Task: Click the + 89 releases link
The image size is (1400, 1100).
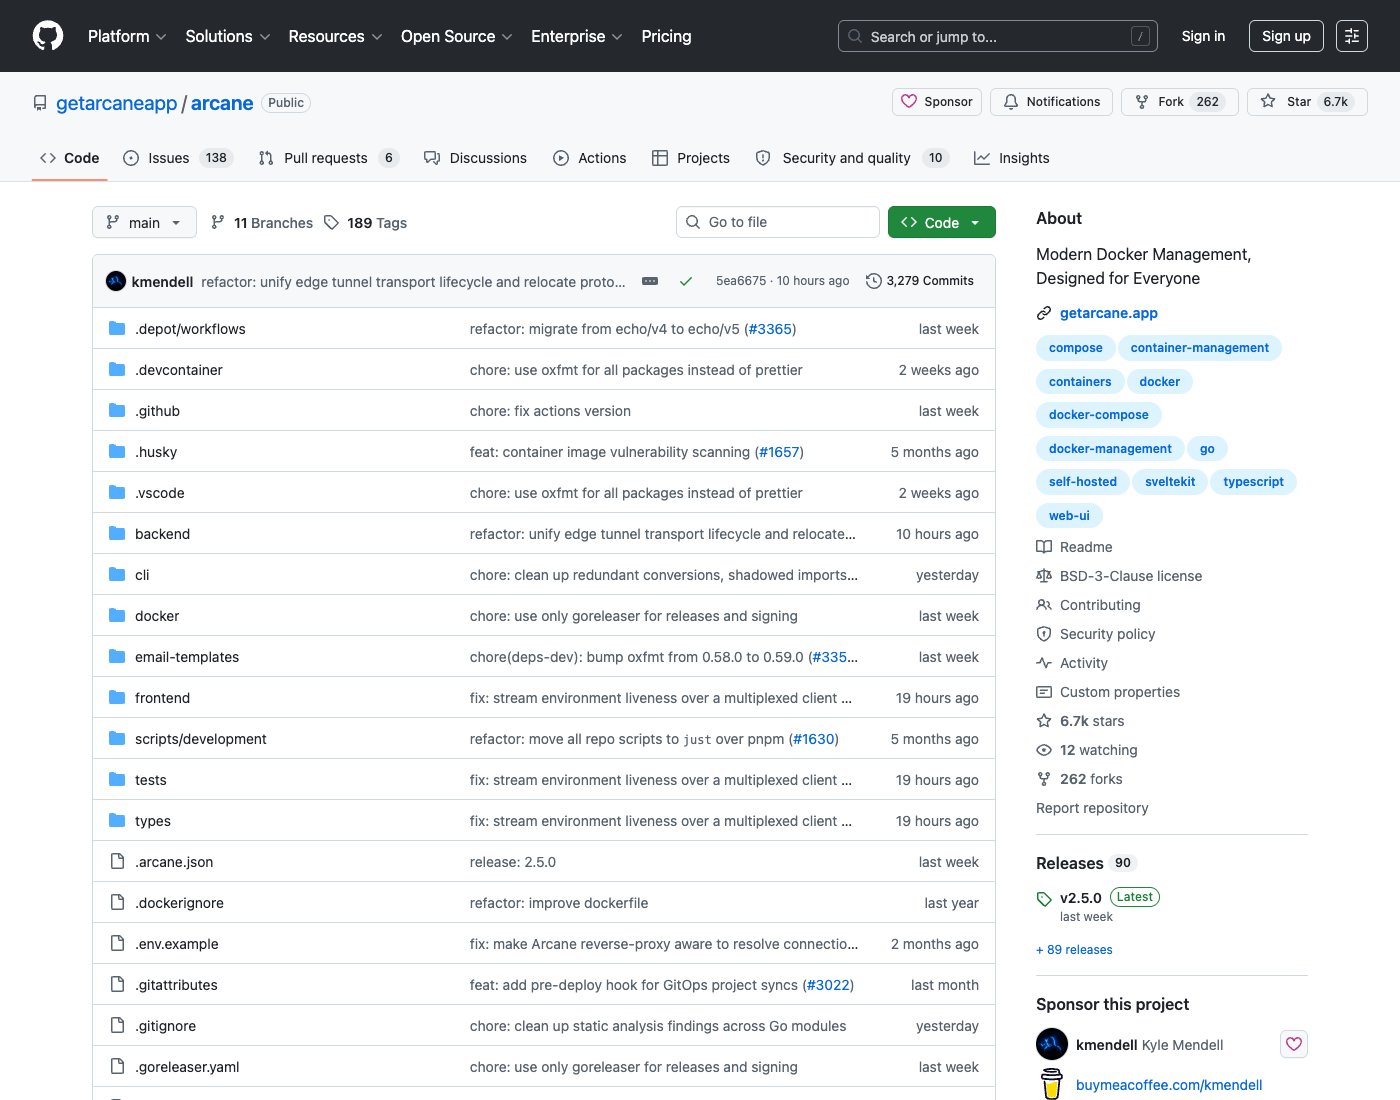Action: pyautogui.click(x=1074, y=950)
